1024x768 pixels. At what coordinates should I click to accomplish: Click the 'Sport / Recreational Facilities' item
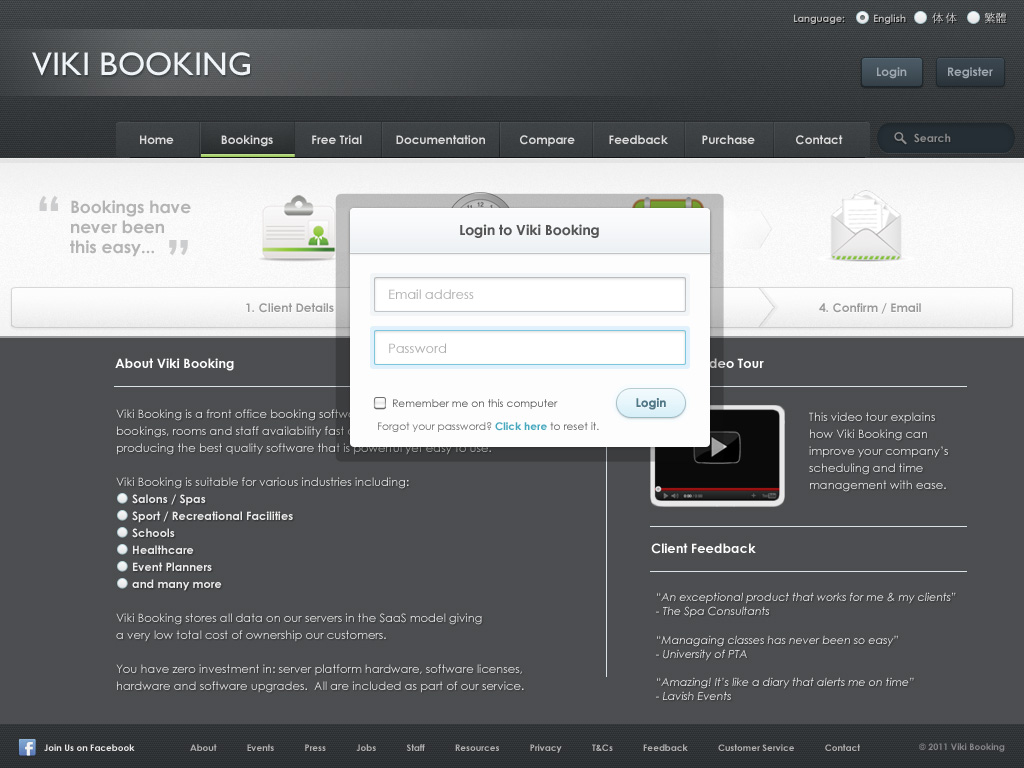coord(212,516)
